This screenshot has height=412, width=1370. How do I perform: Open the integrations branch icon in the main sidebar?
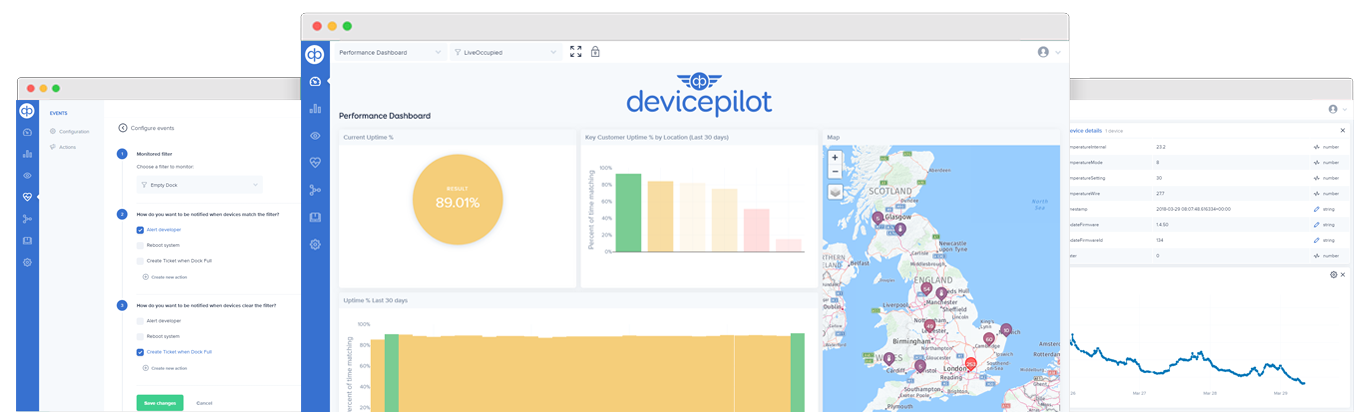[315, 190]
